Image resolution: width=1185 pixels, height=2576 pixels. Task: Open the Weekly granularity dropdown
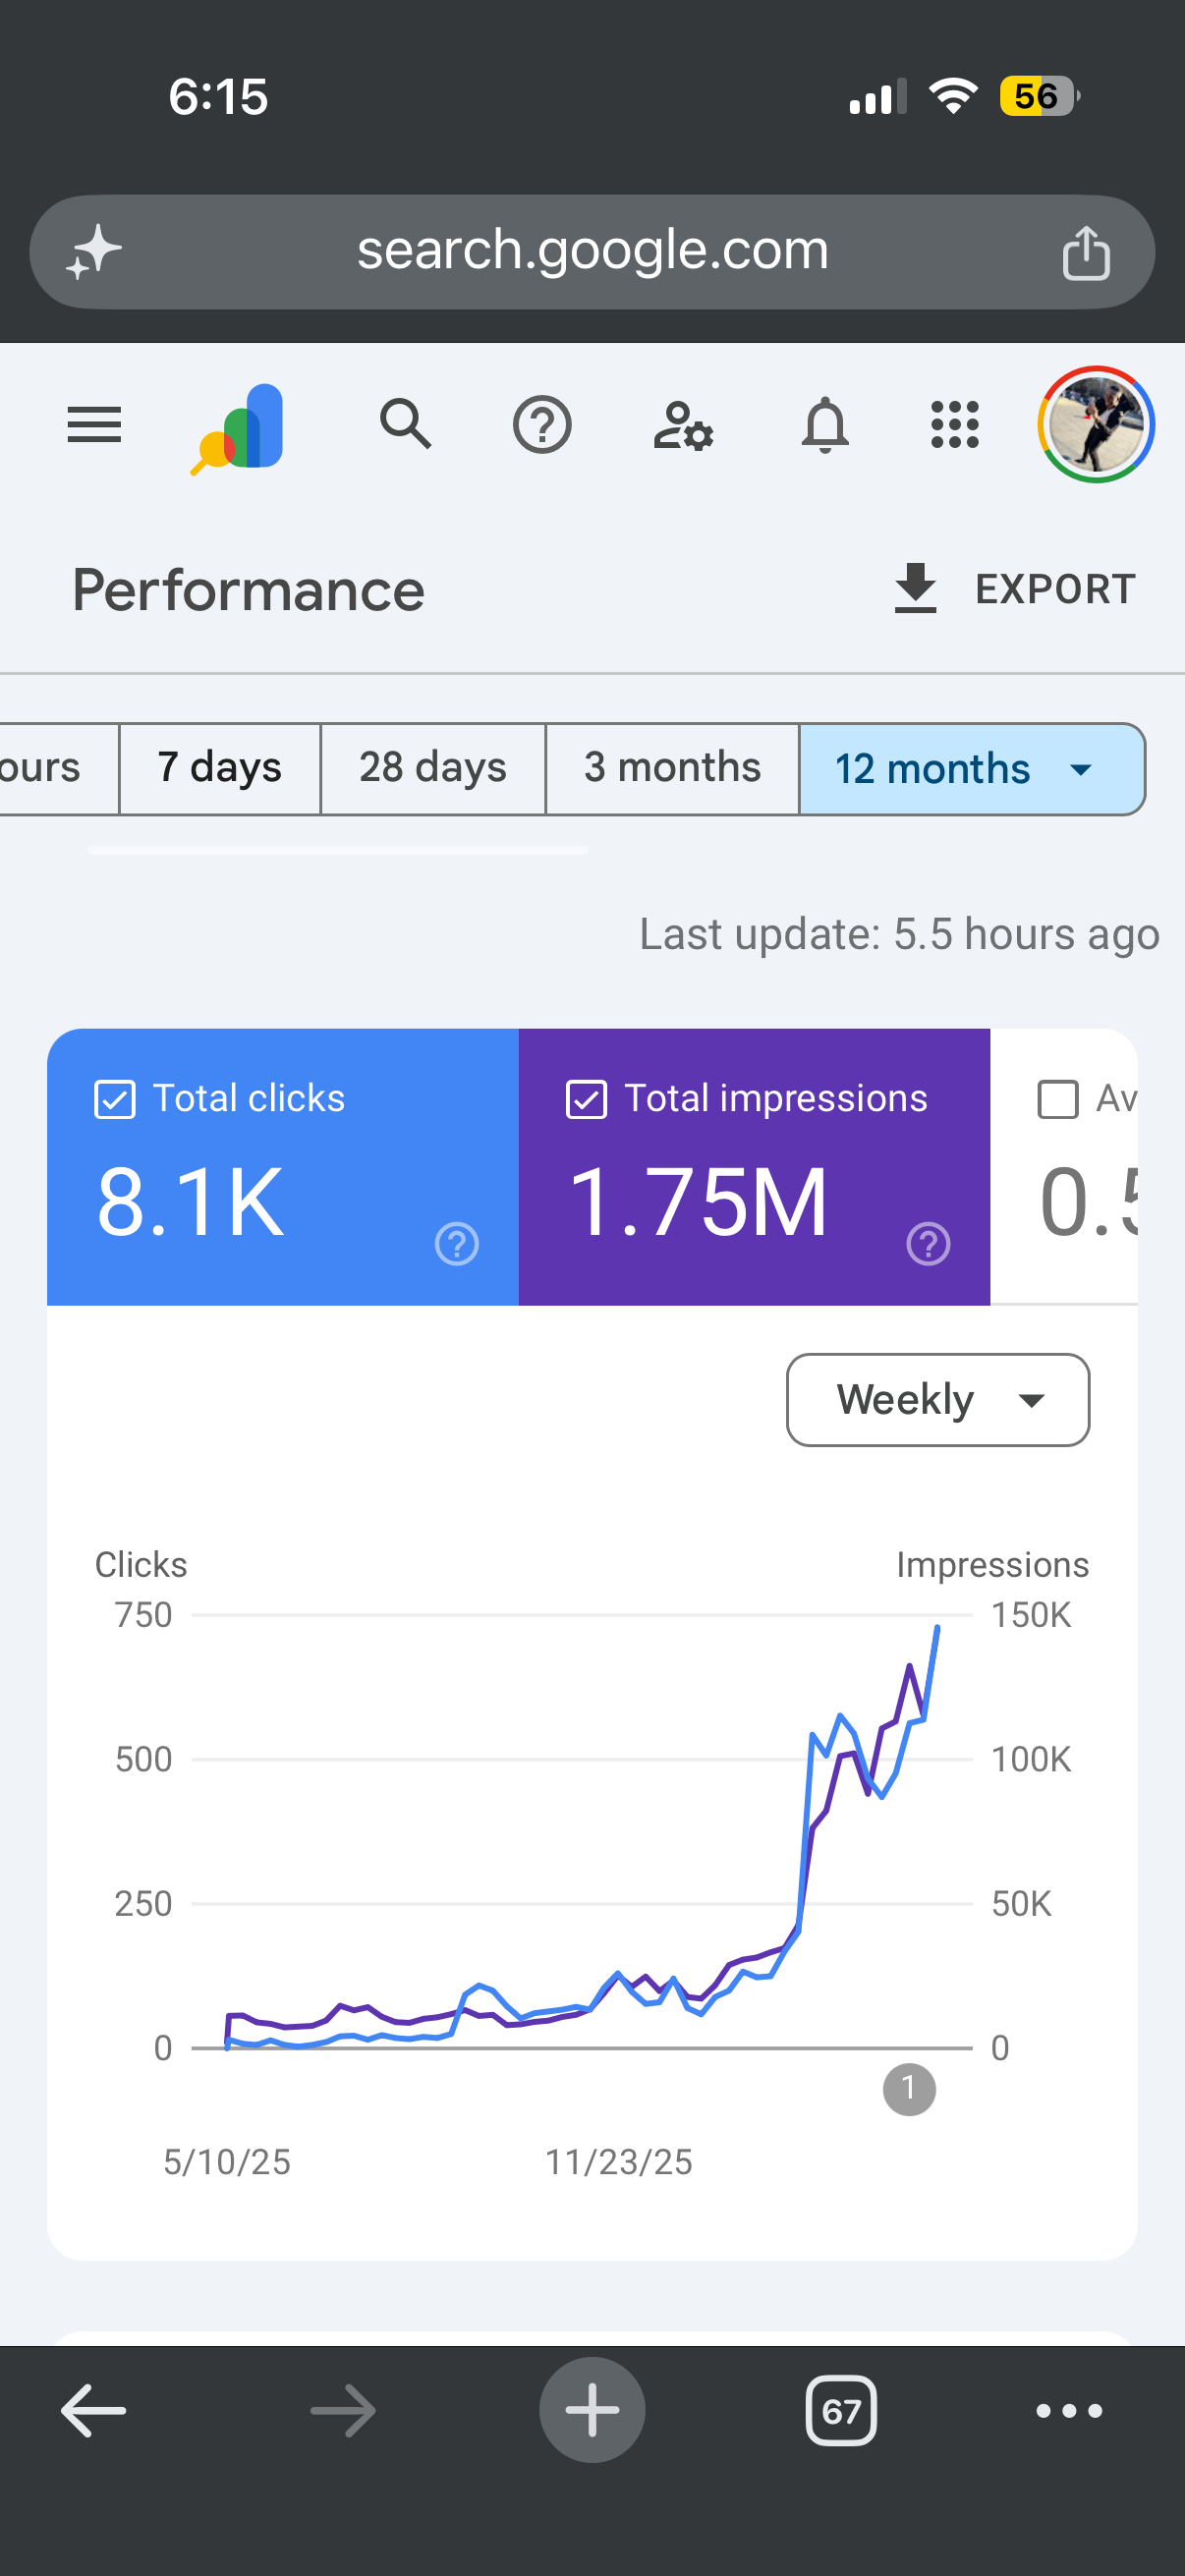[938, 1400]
